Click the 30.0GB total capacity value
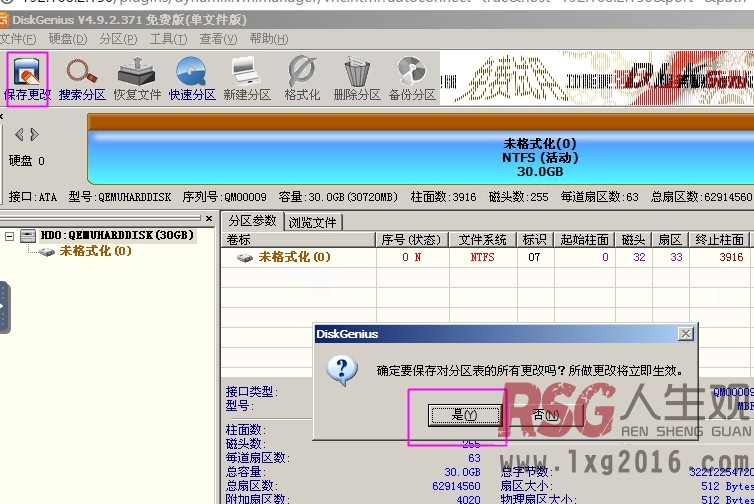Viewport: 754px width, 504px height. [462, 472]
